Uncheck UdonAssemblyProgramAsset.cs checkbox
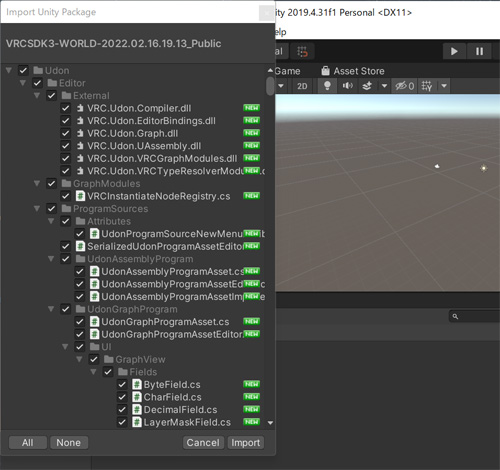The width and height of the screenshot is (500, 470). 79,271
